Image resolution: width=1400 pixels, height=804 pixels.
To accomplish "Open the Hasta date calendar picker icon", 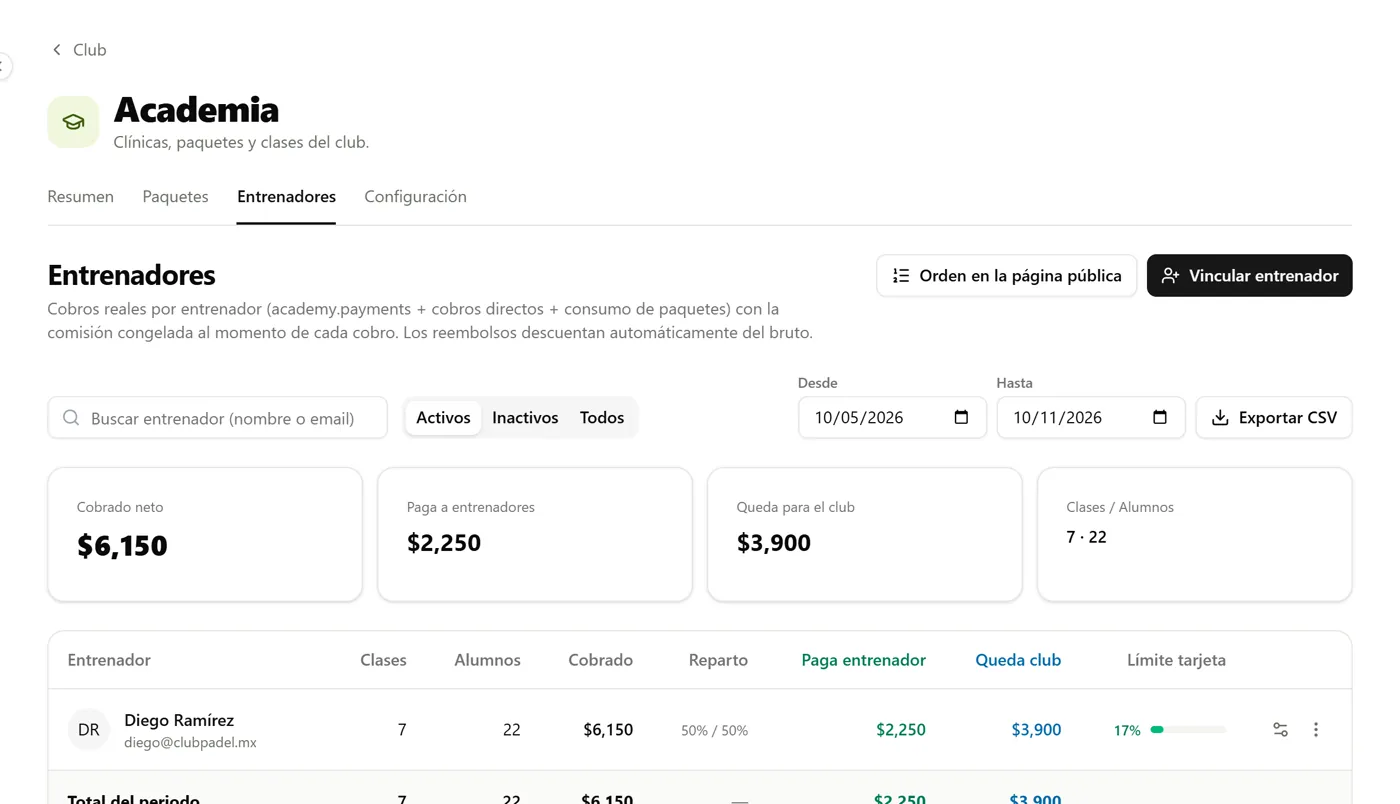I will [1160, 417].
